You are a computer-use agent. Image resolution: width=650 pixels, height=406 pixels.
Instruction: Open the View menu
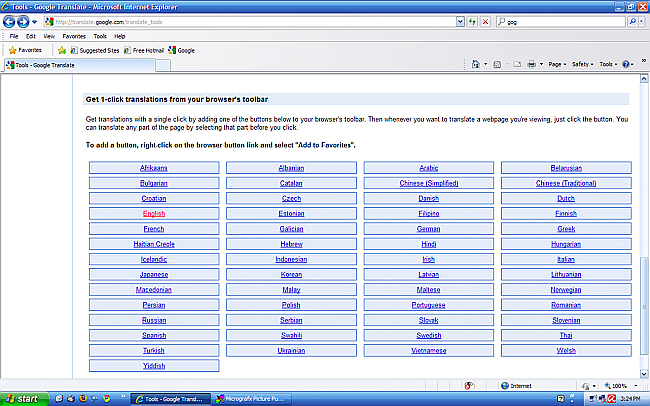point(49,36)
